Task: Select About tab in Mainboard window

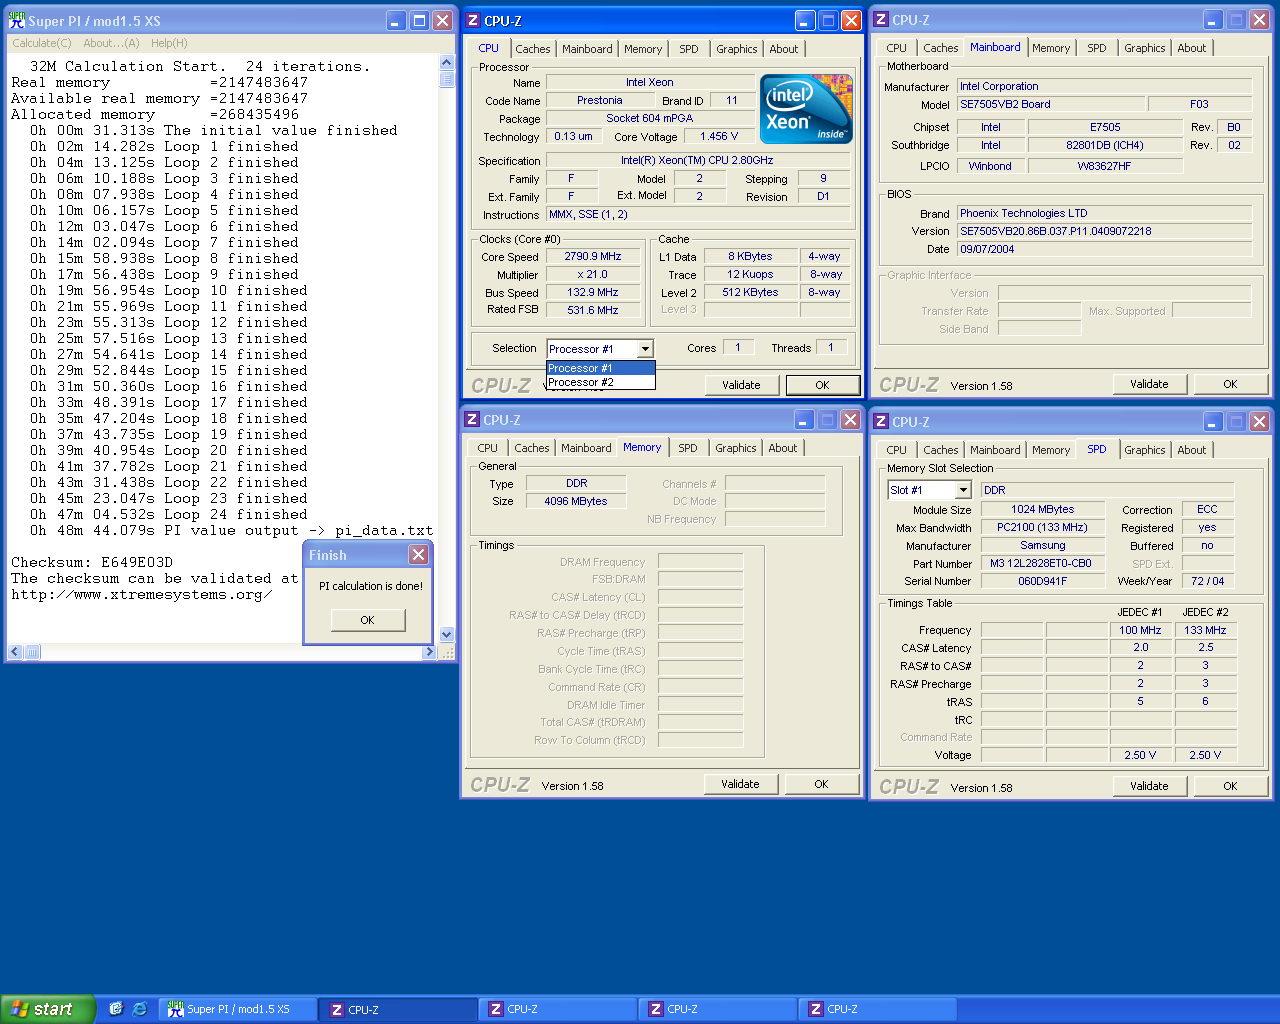Action: [x=1192, y=48]
